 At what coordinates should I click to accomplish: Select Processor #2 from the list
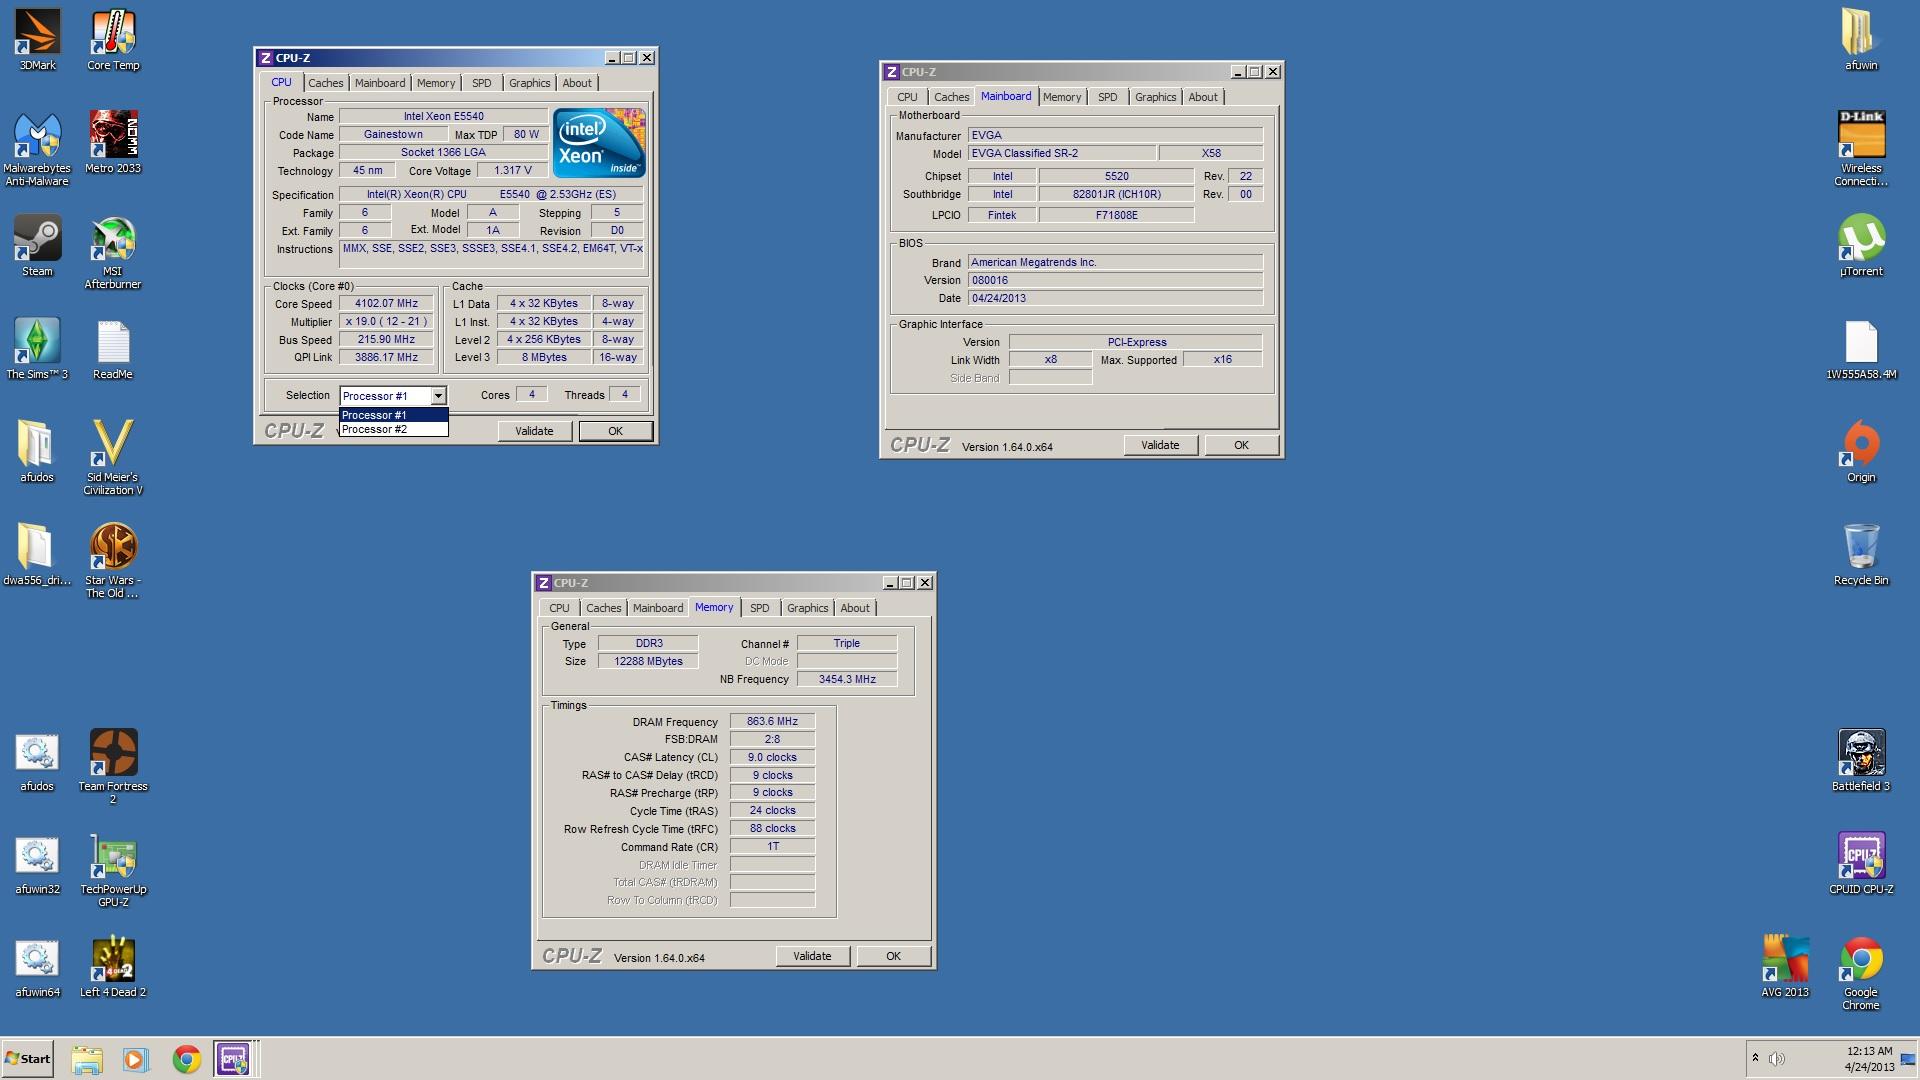tap(394, 429)
